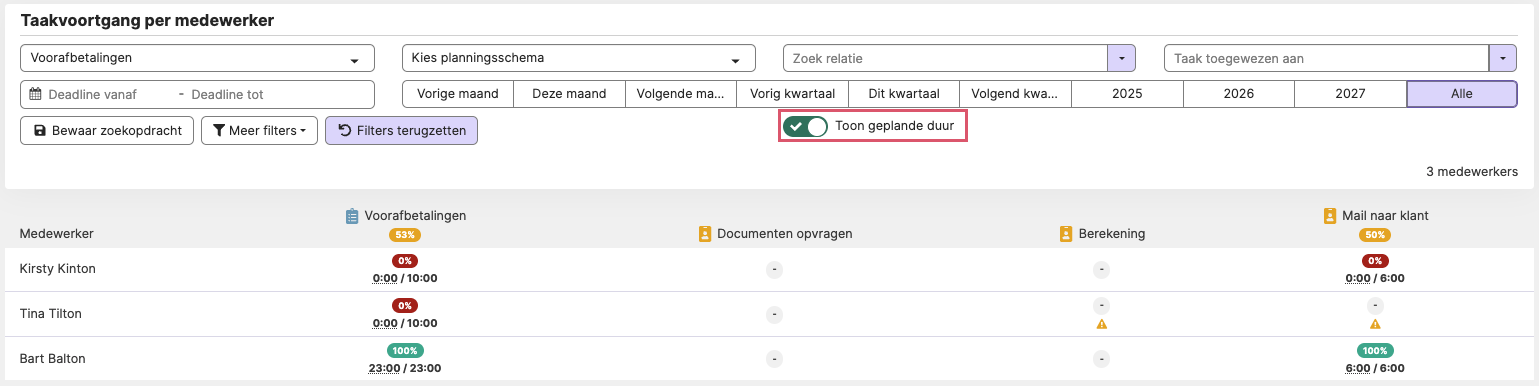Toggle the Toon geplande duur switch
Image resolution: width=1539 pixels, height=386 pixels.
[805, 127]
